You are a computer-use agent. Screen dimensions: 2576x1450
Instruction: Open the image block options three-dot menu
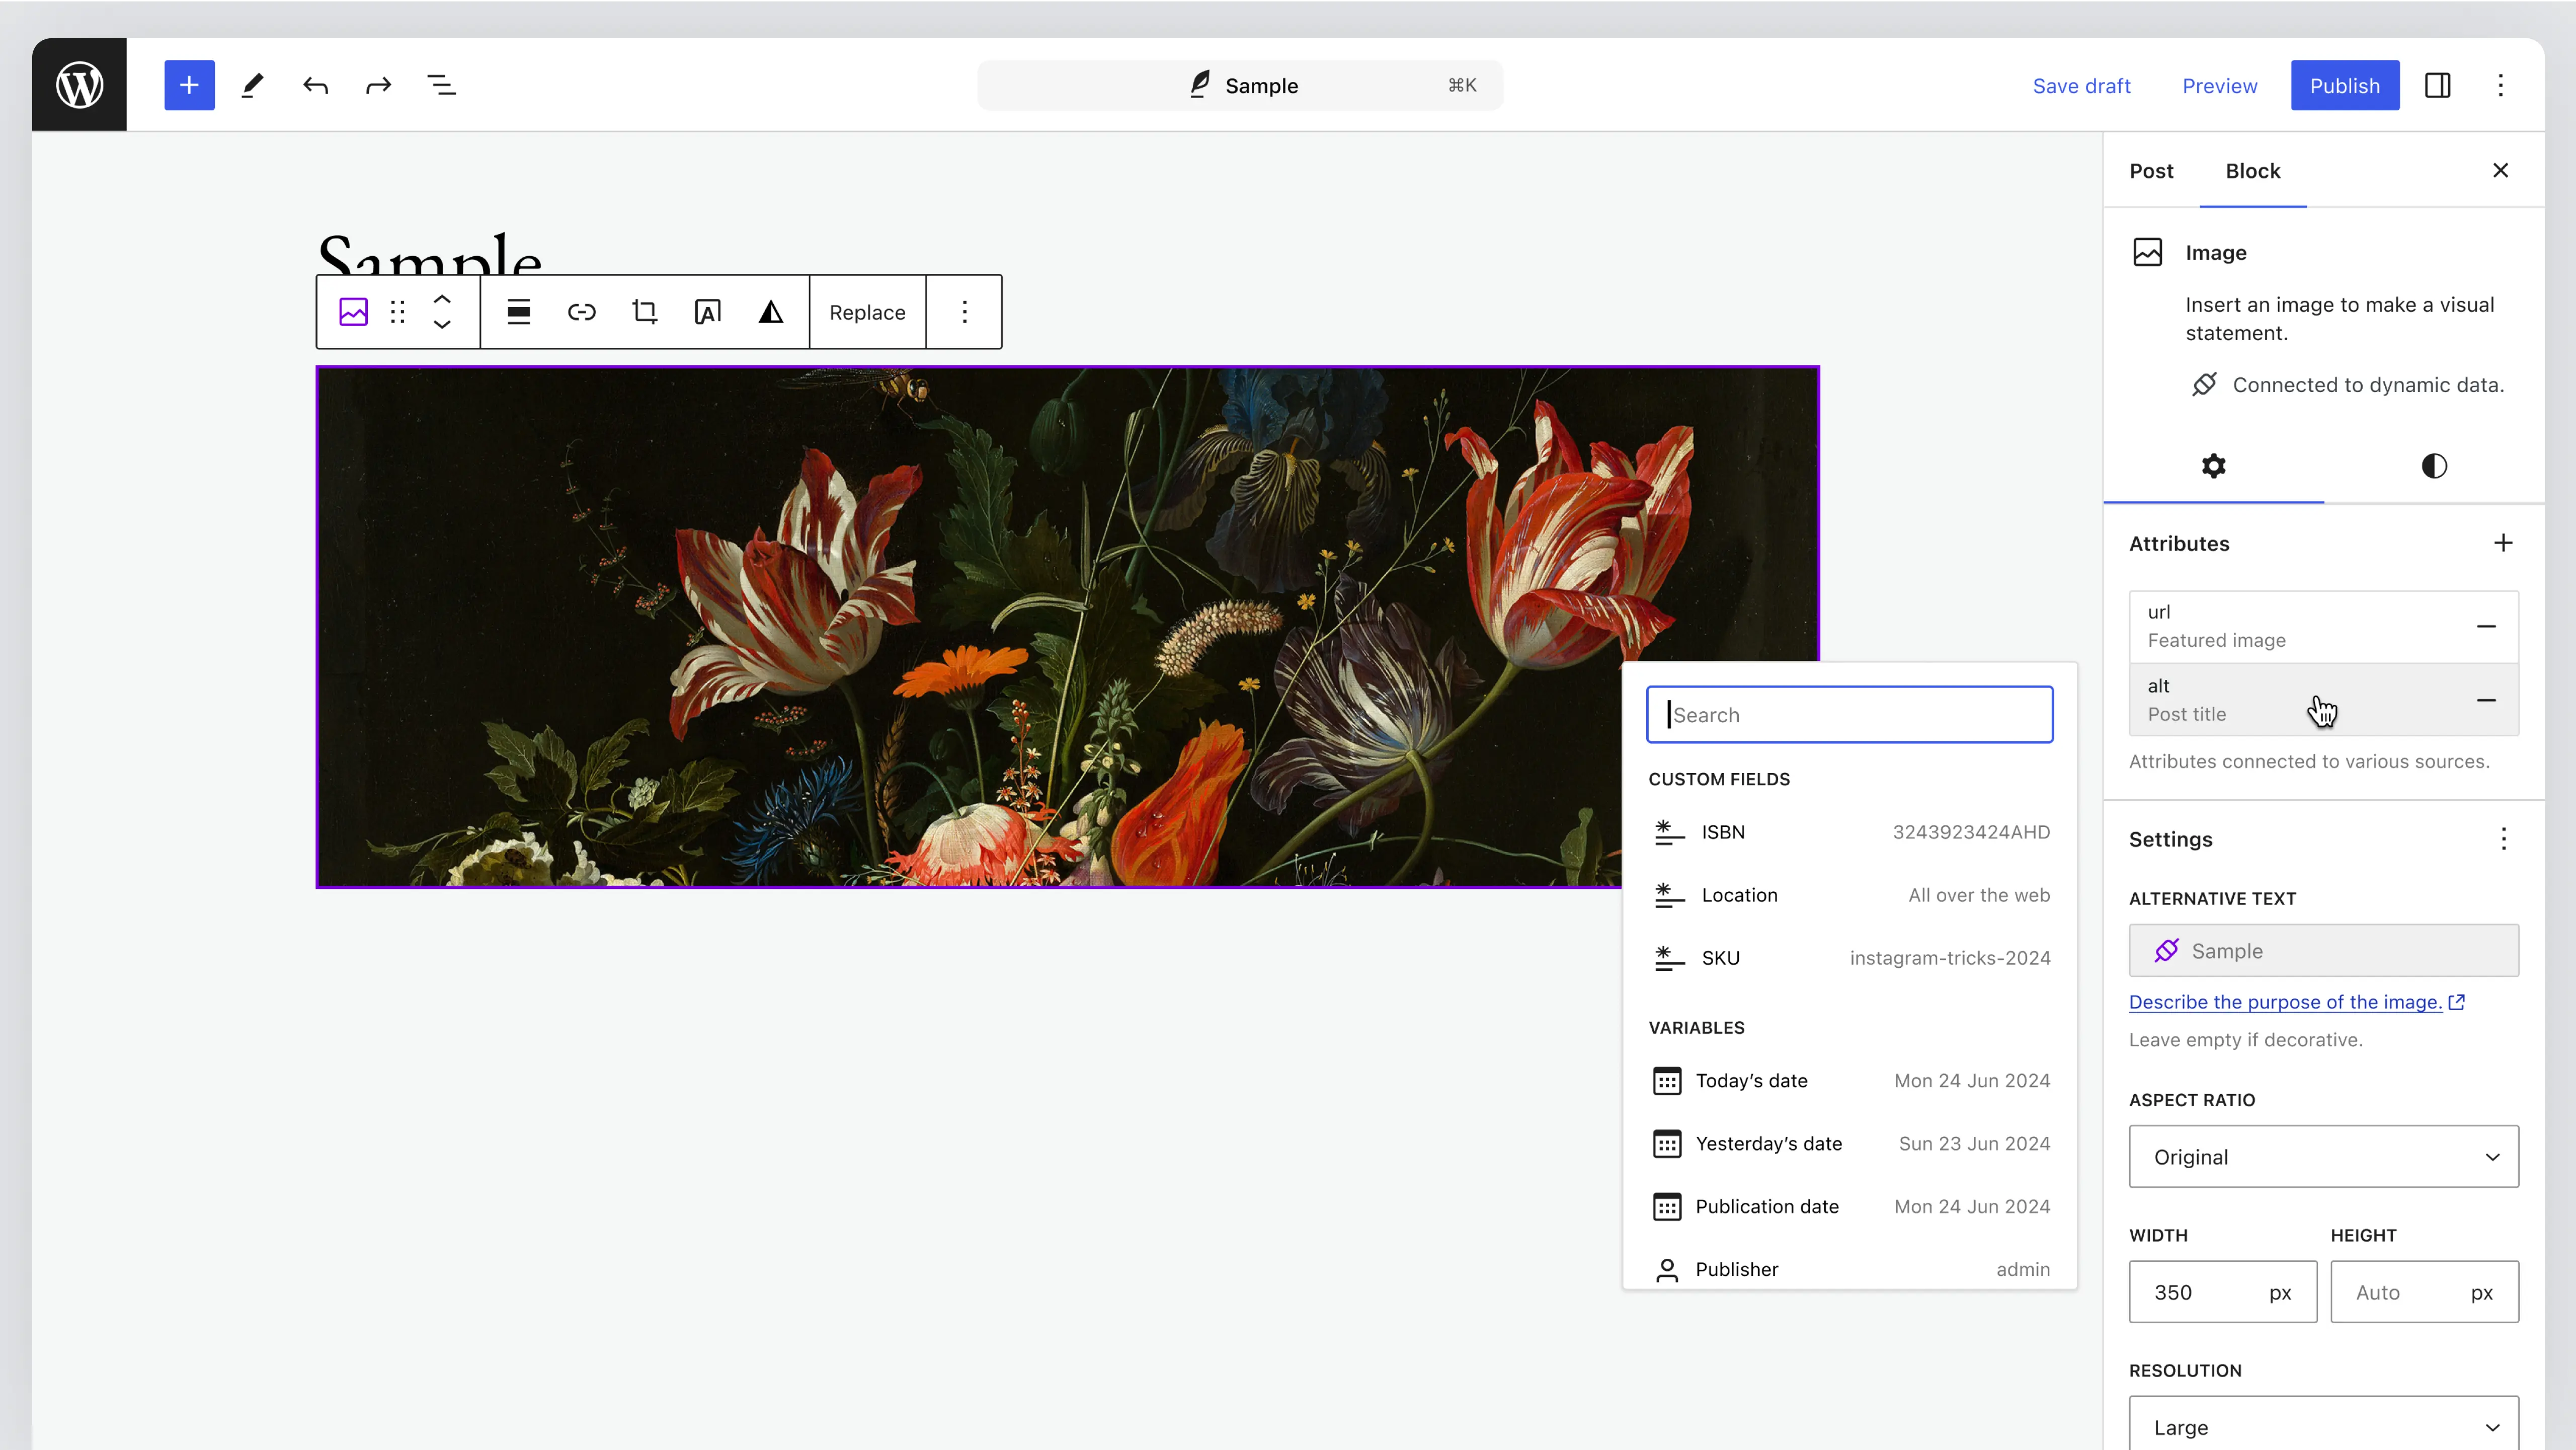pyautogui.click(x=964, y=311)
